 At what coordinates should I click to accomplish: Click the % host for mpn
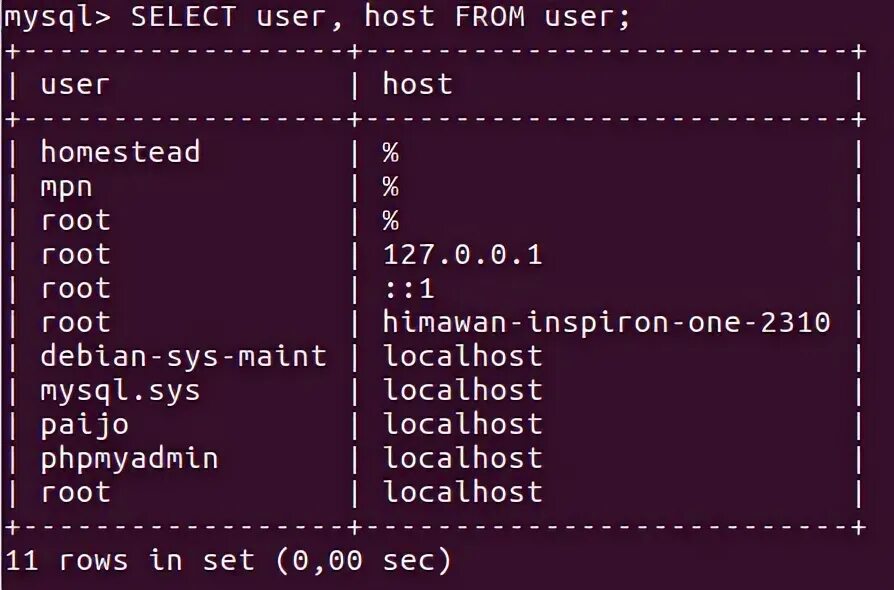(391, 187)
